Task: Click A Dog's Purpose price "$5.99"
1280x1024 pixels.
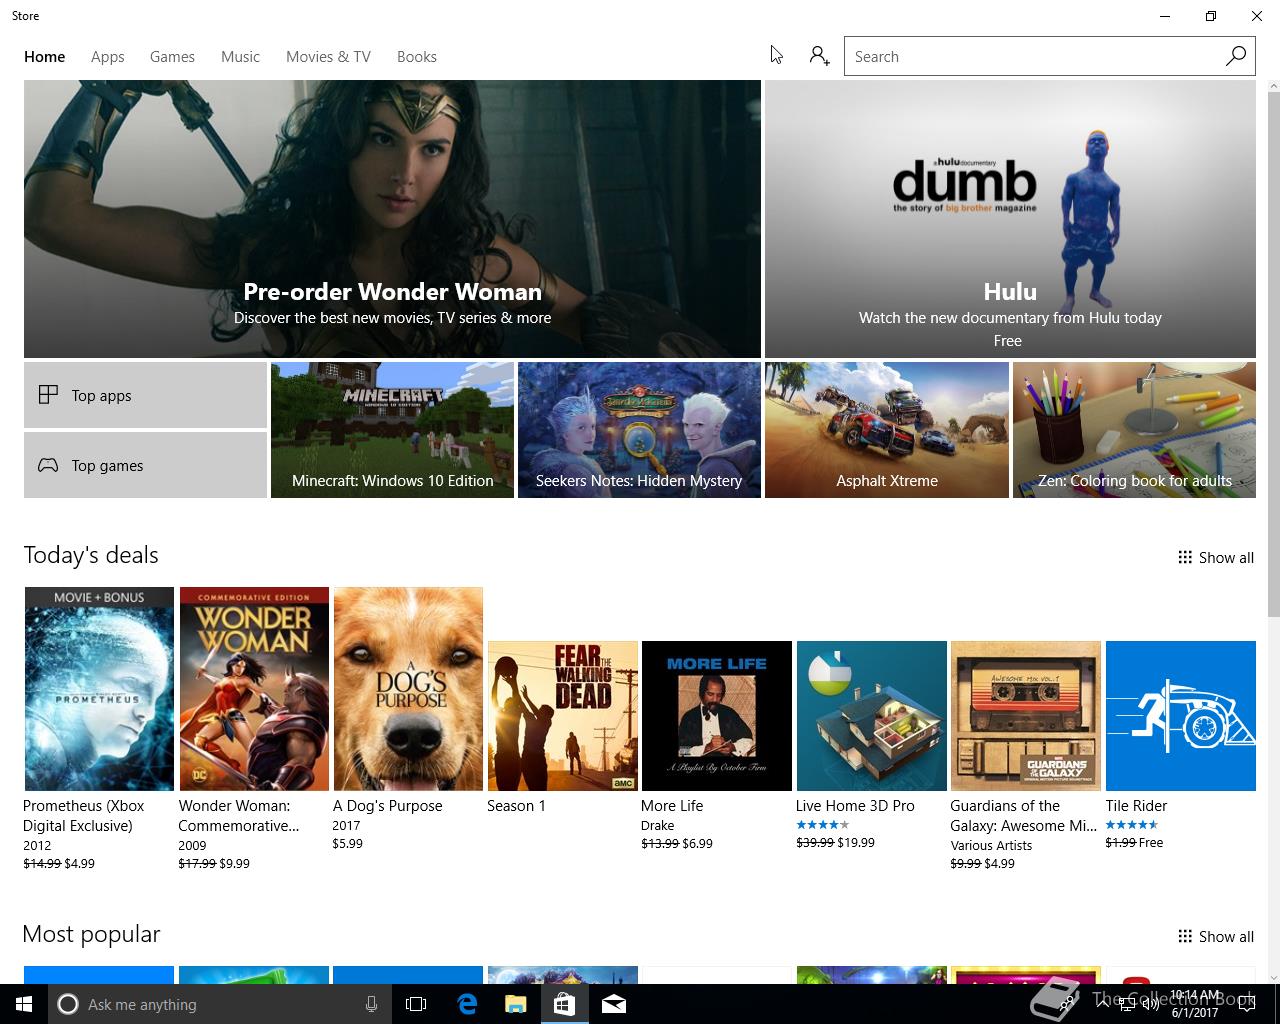Action: (348, 843)
